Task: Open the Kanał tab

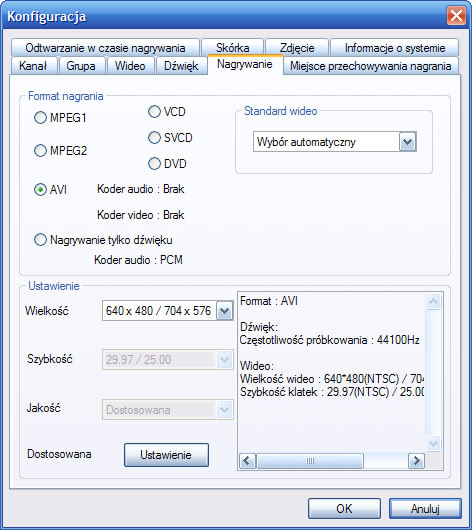Action: (33, 66)
